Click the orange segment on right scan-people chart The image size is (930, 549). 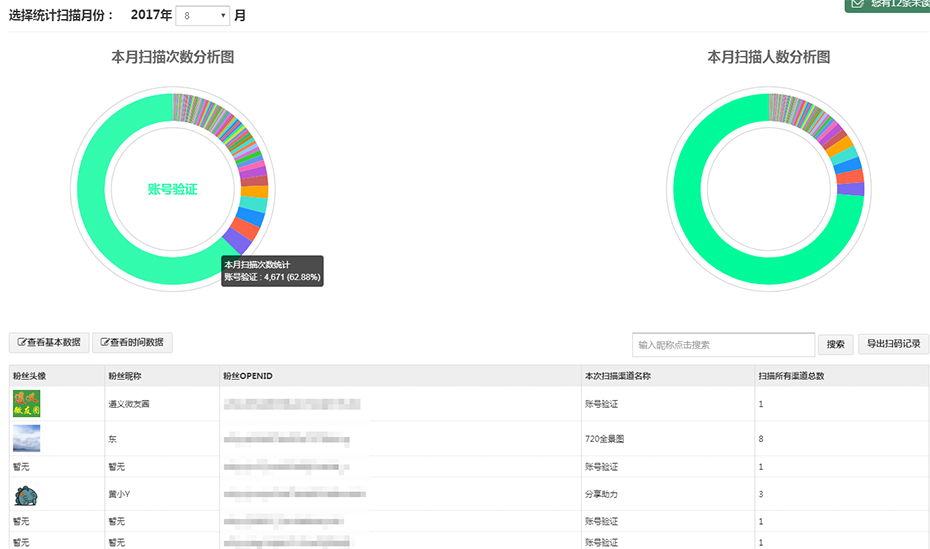[x=841, y=151]
